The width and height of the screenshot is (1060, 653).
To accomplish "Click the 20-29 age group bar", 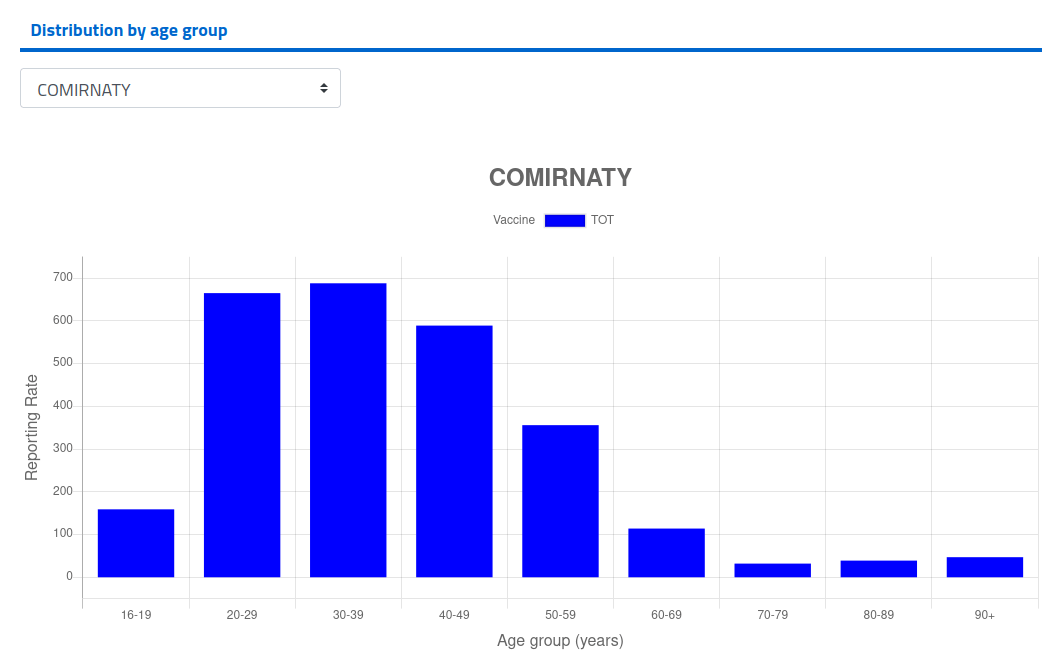I will coord(242,435).
